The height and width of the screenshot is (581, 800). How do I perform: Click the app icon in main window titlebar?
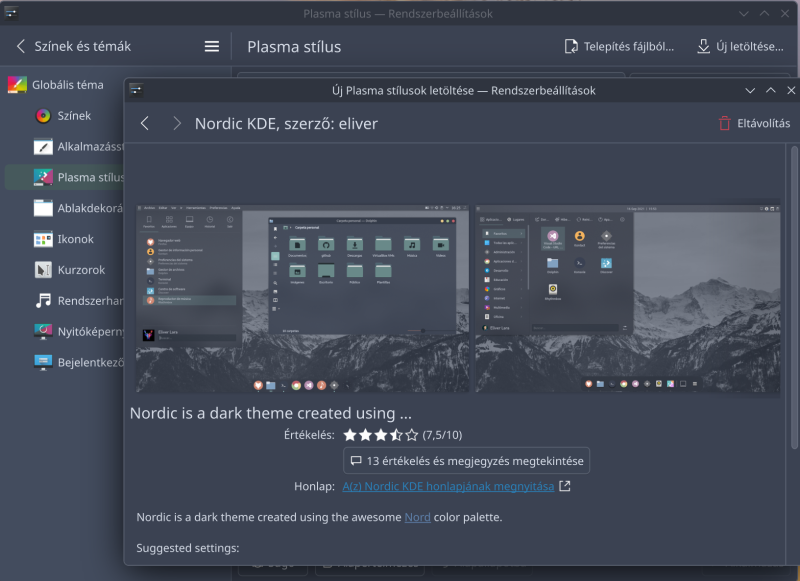[x=11, y=13]
